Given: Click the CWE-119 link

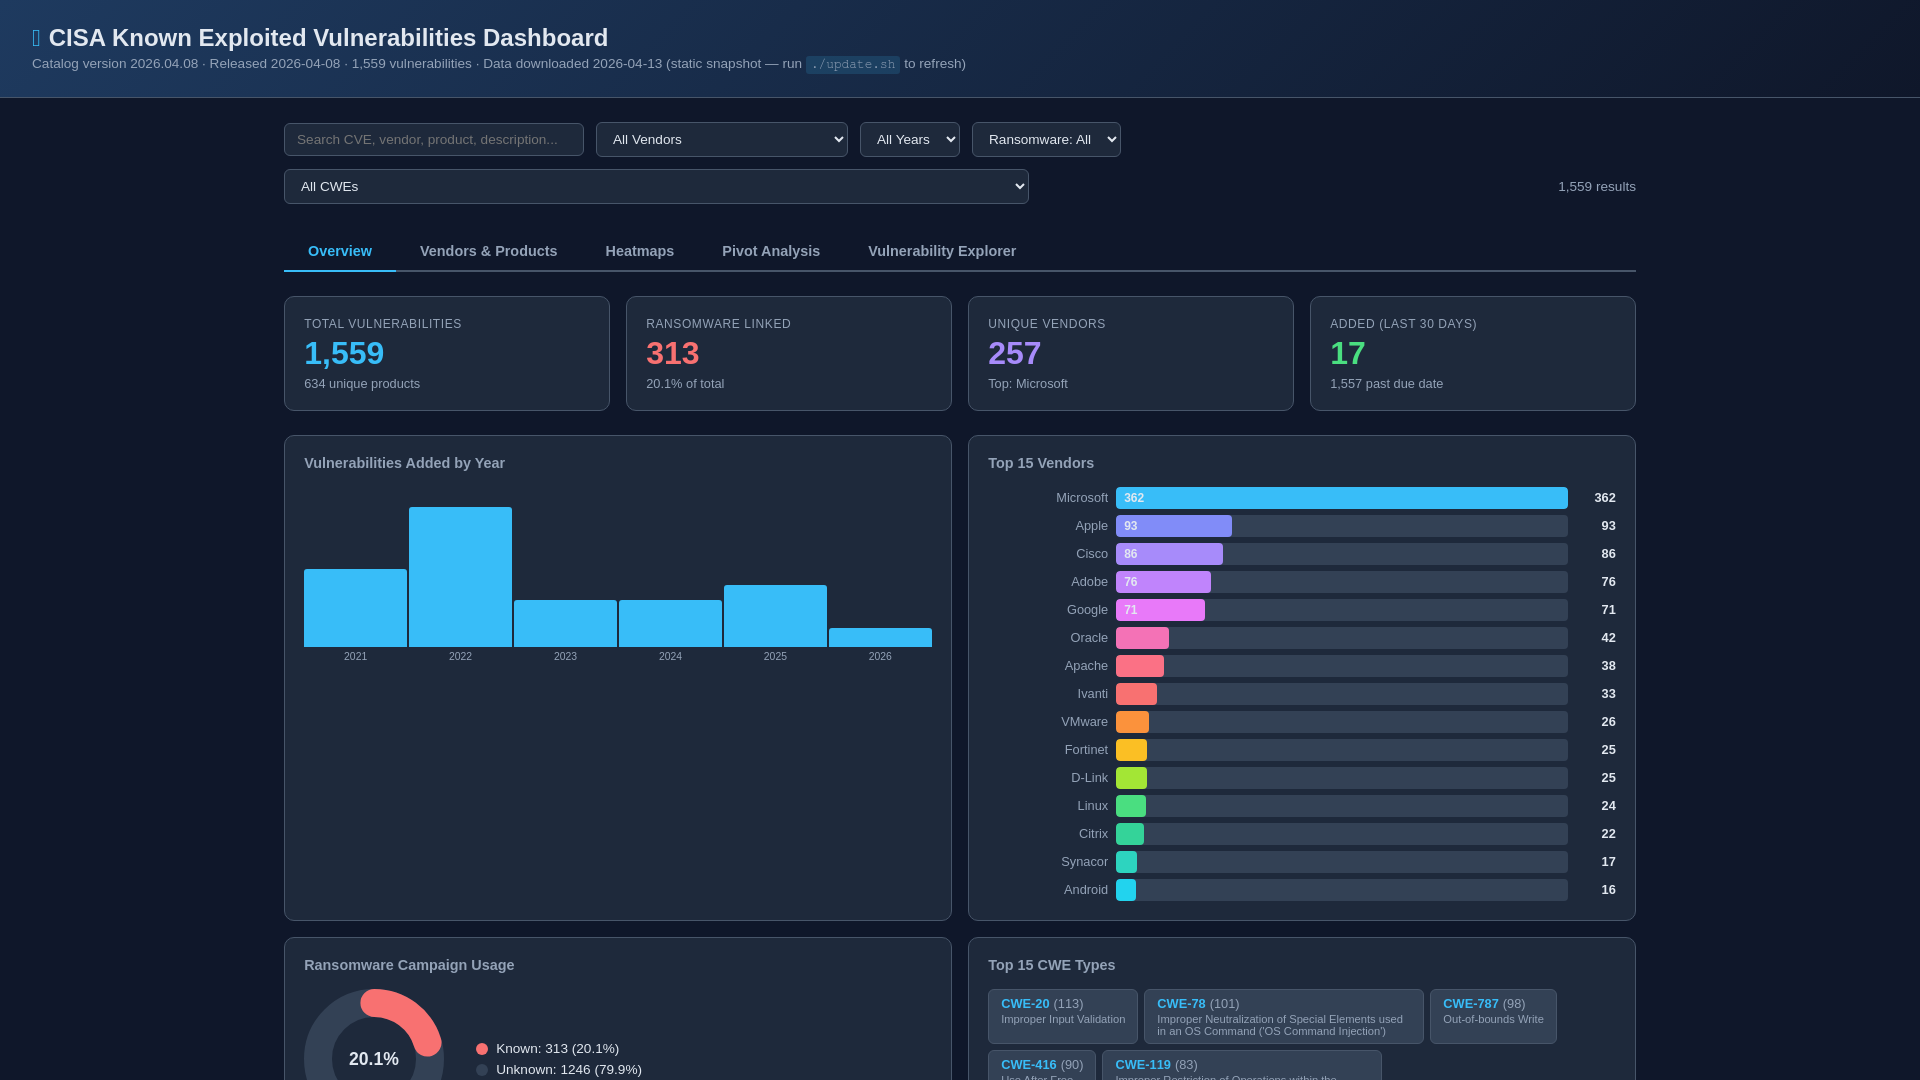Looking at the screenshot, I should [1142, 1064].
